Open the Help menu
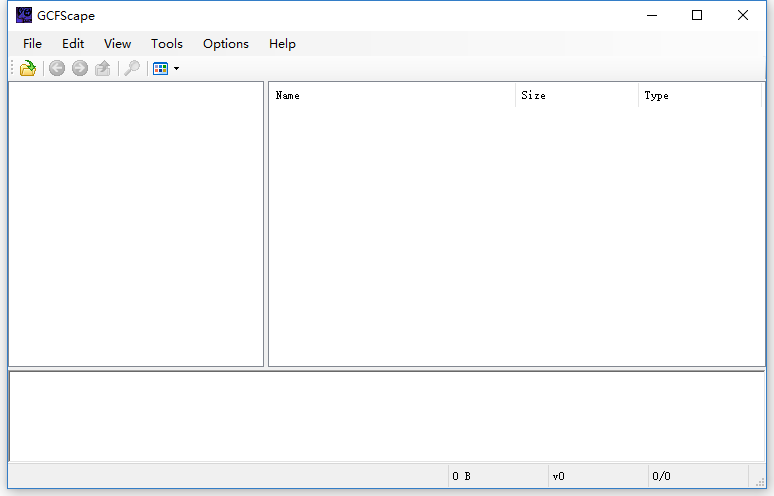This screenshot has height=496, width=774. coord(282,44)
